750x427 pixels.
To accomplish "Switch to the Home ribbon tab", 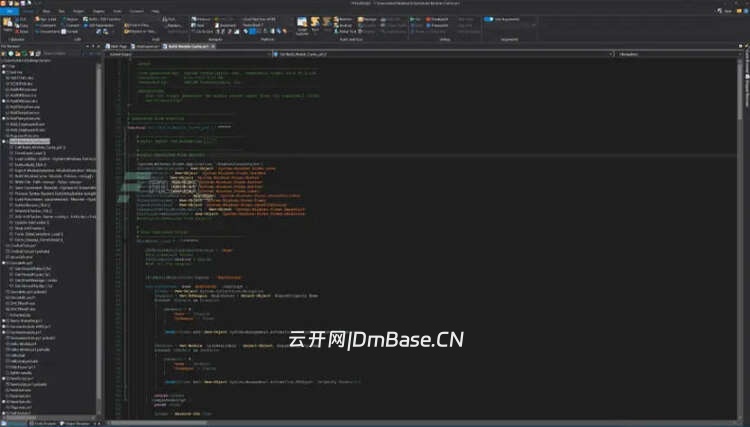I will point(29,11).
